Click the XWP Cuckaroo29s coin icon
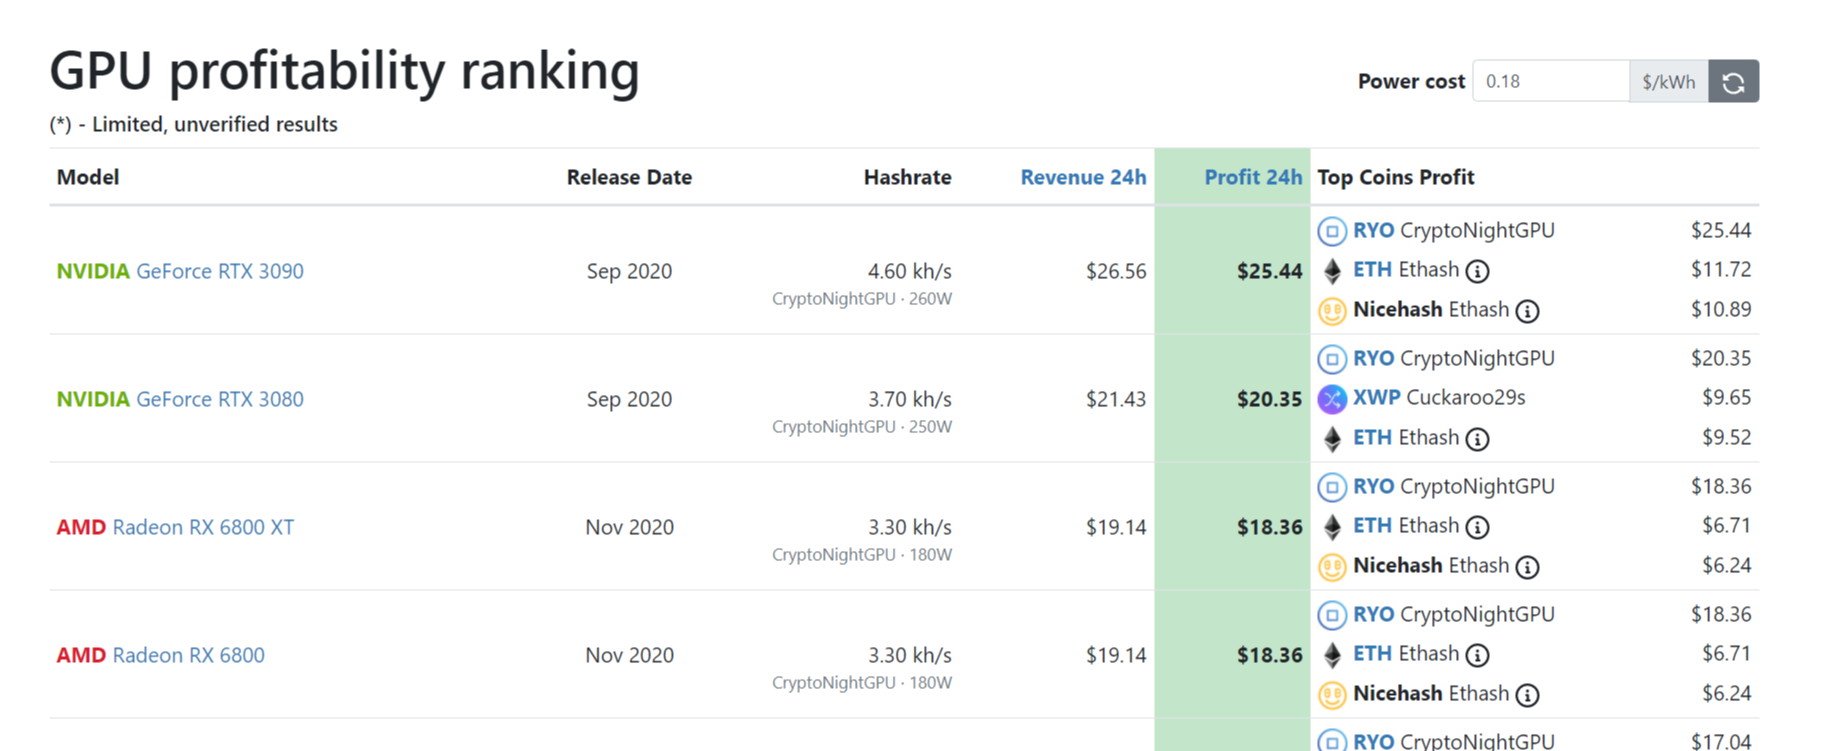This screenshot has width=1843, height=751. pyautogui.click(x=1331, y=399)
